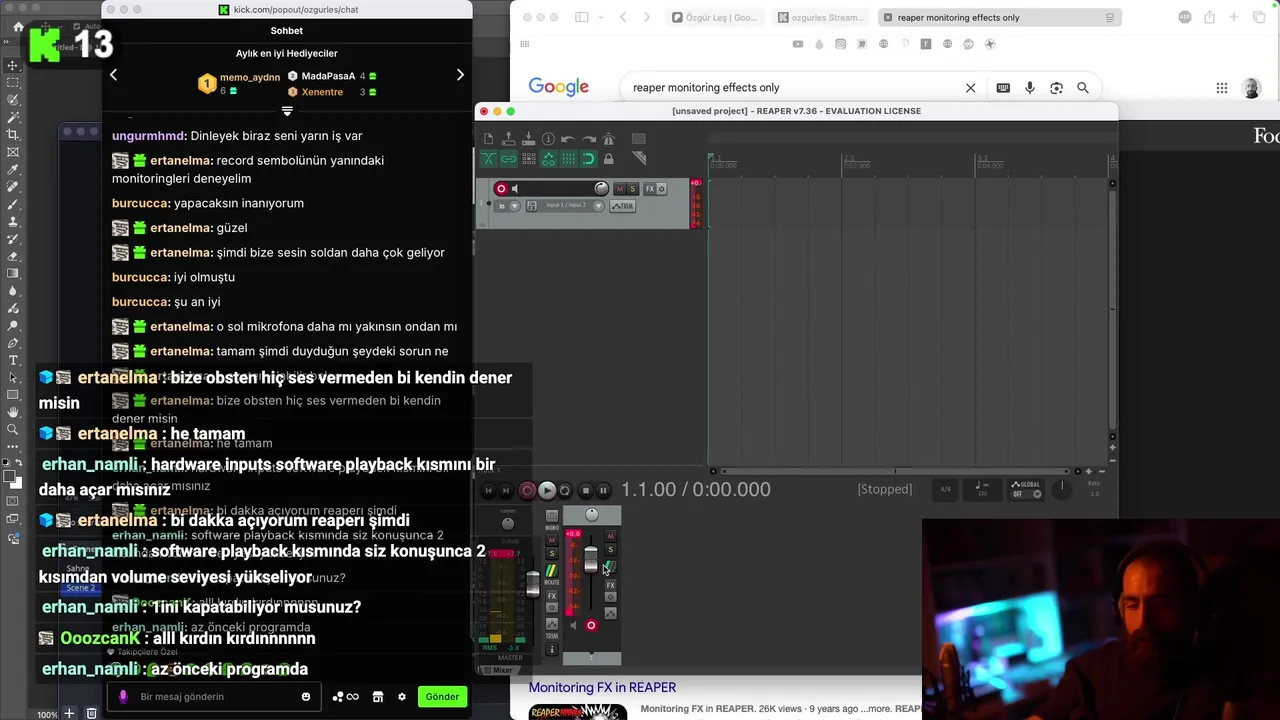Click REAPER's Open project icon
The image size is (1280, 720).
coord(508,139)
